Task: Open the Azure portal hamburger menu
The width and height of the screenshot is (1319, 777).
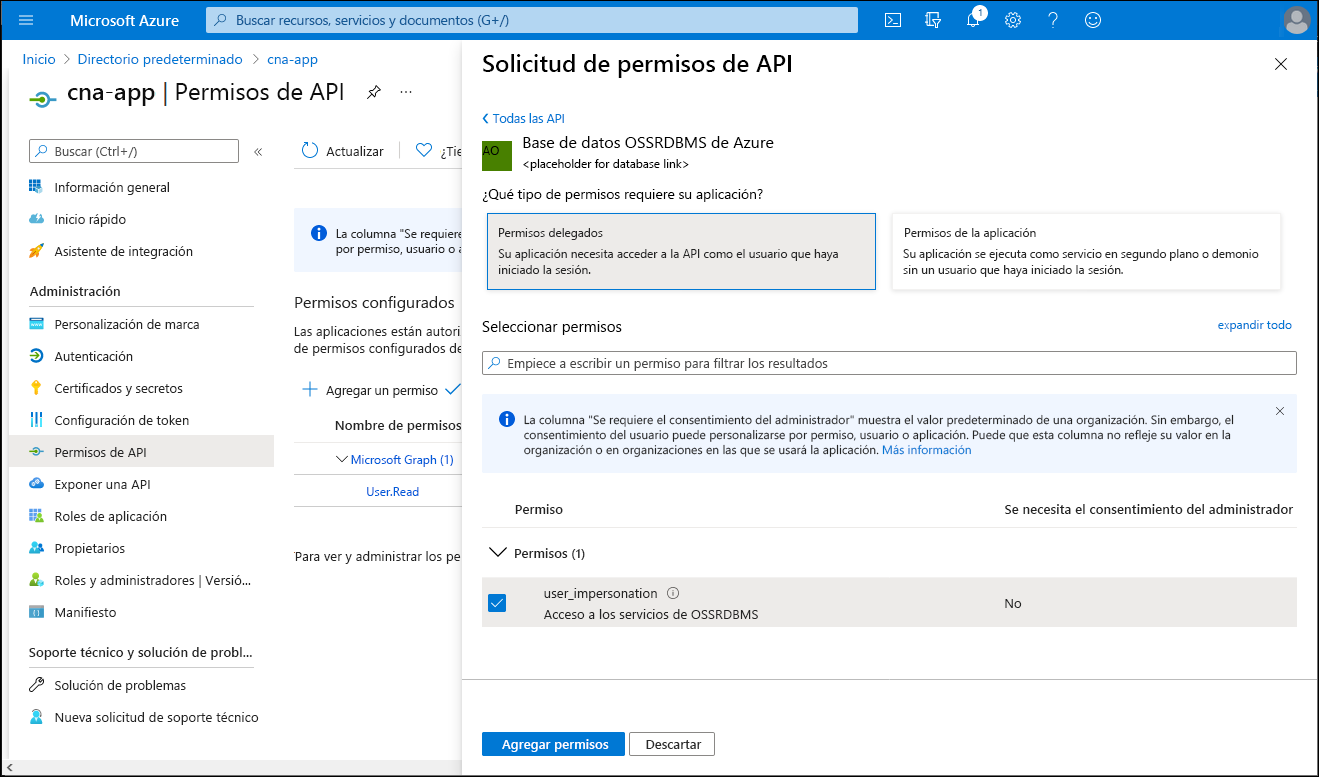Action: click(27, 20)
